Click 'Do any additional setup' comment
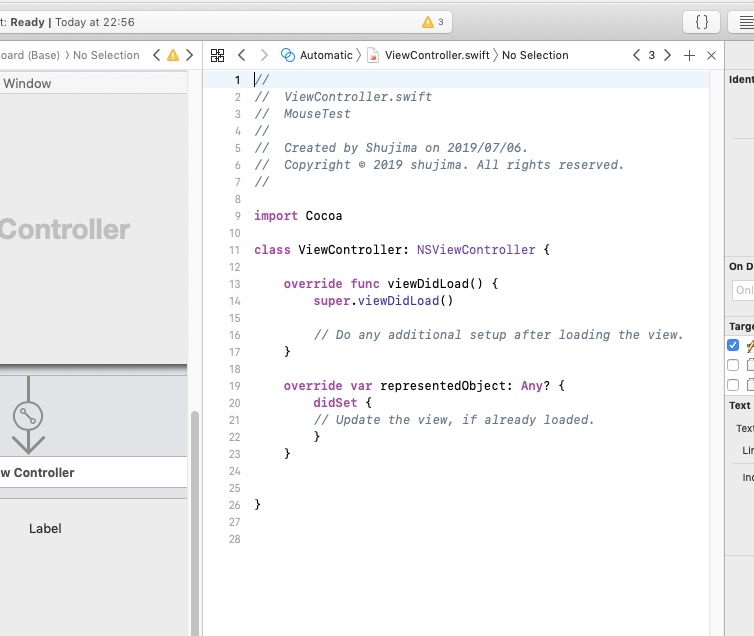Viewport: 754px width, 636px height. (498, 335)
